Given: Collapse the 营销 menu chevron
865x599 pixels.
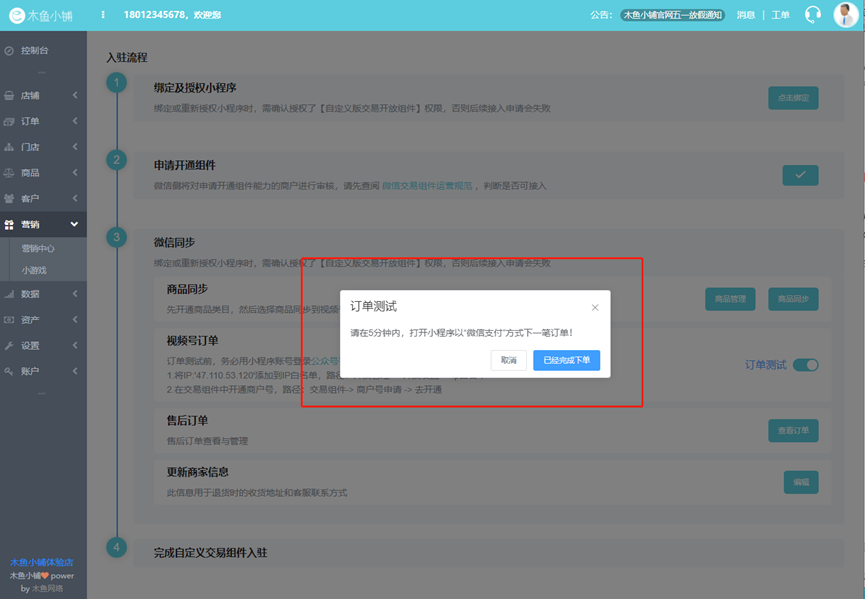Looking at the screenshot, I should (74, 224).
